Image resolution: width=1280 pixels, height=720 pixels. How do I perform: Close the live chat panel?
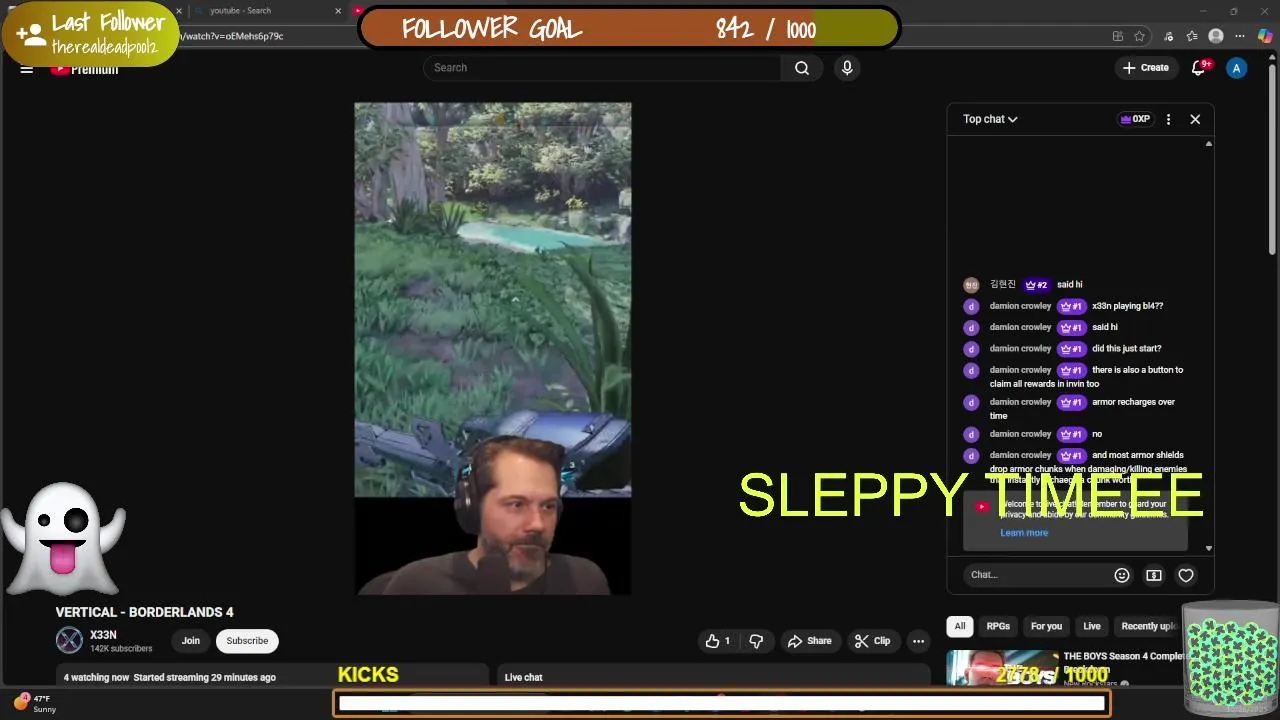tap(1195, 119)
